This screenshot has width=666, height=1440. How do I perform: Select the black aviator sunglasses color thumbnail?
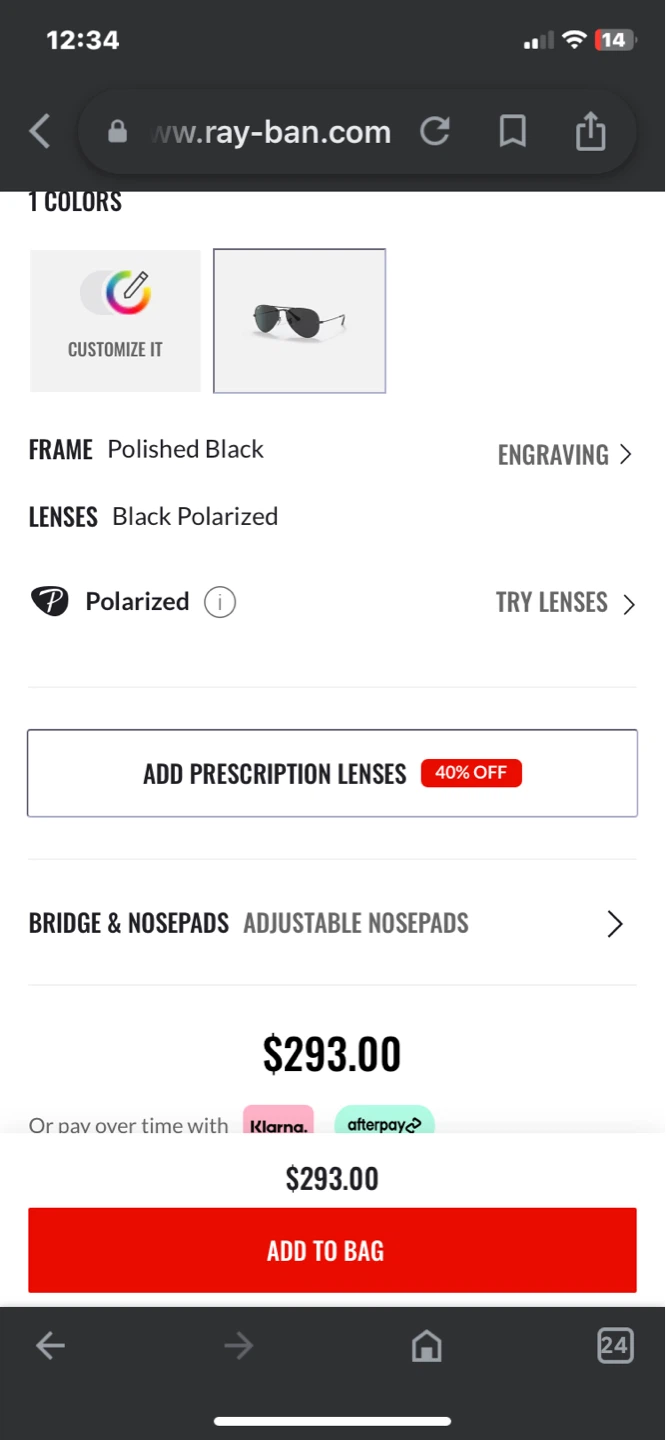pos(299,321)
